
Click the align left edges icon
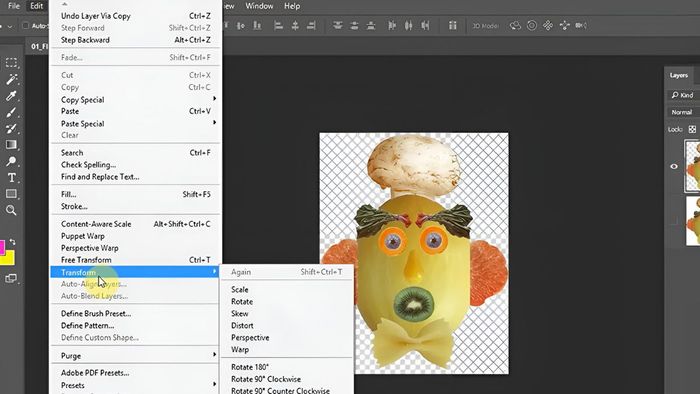tap(279, 25)
